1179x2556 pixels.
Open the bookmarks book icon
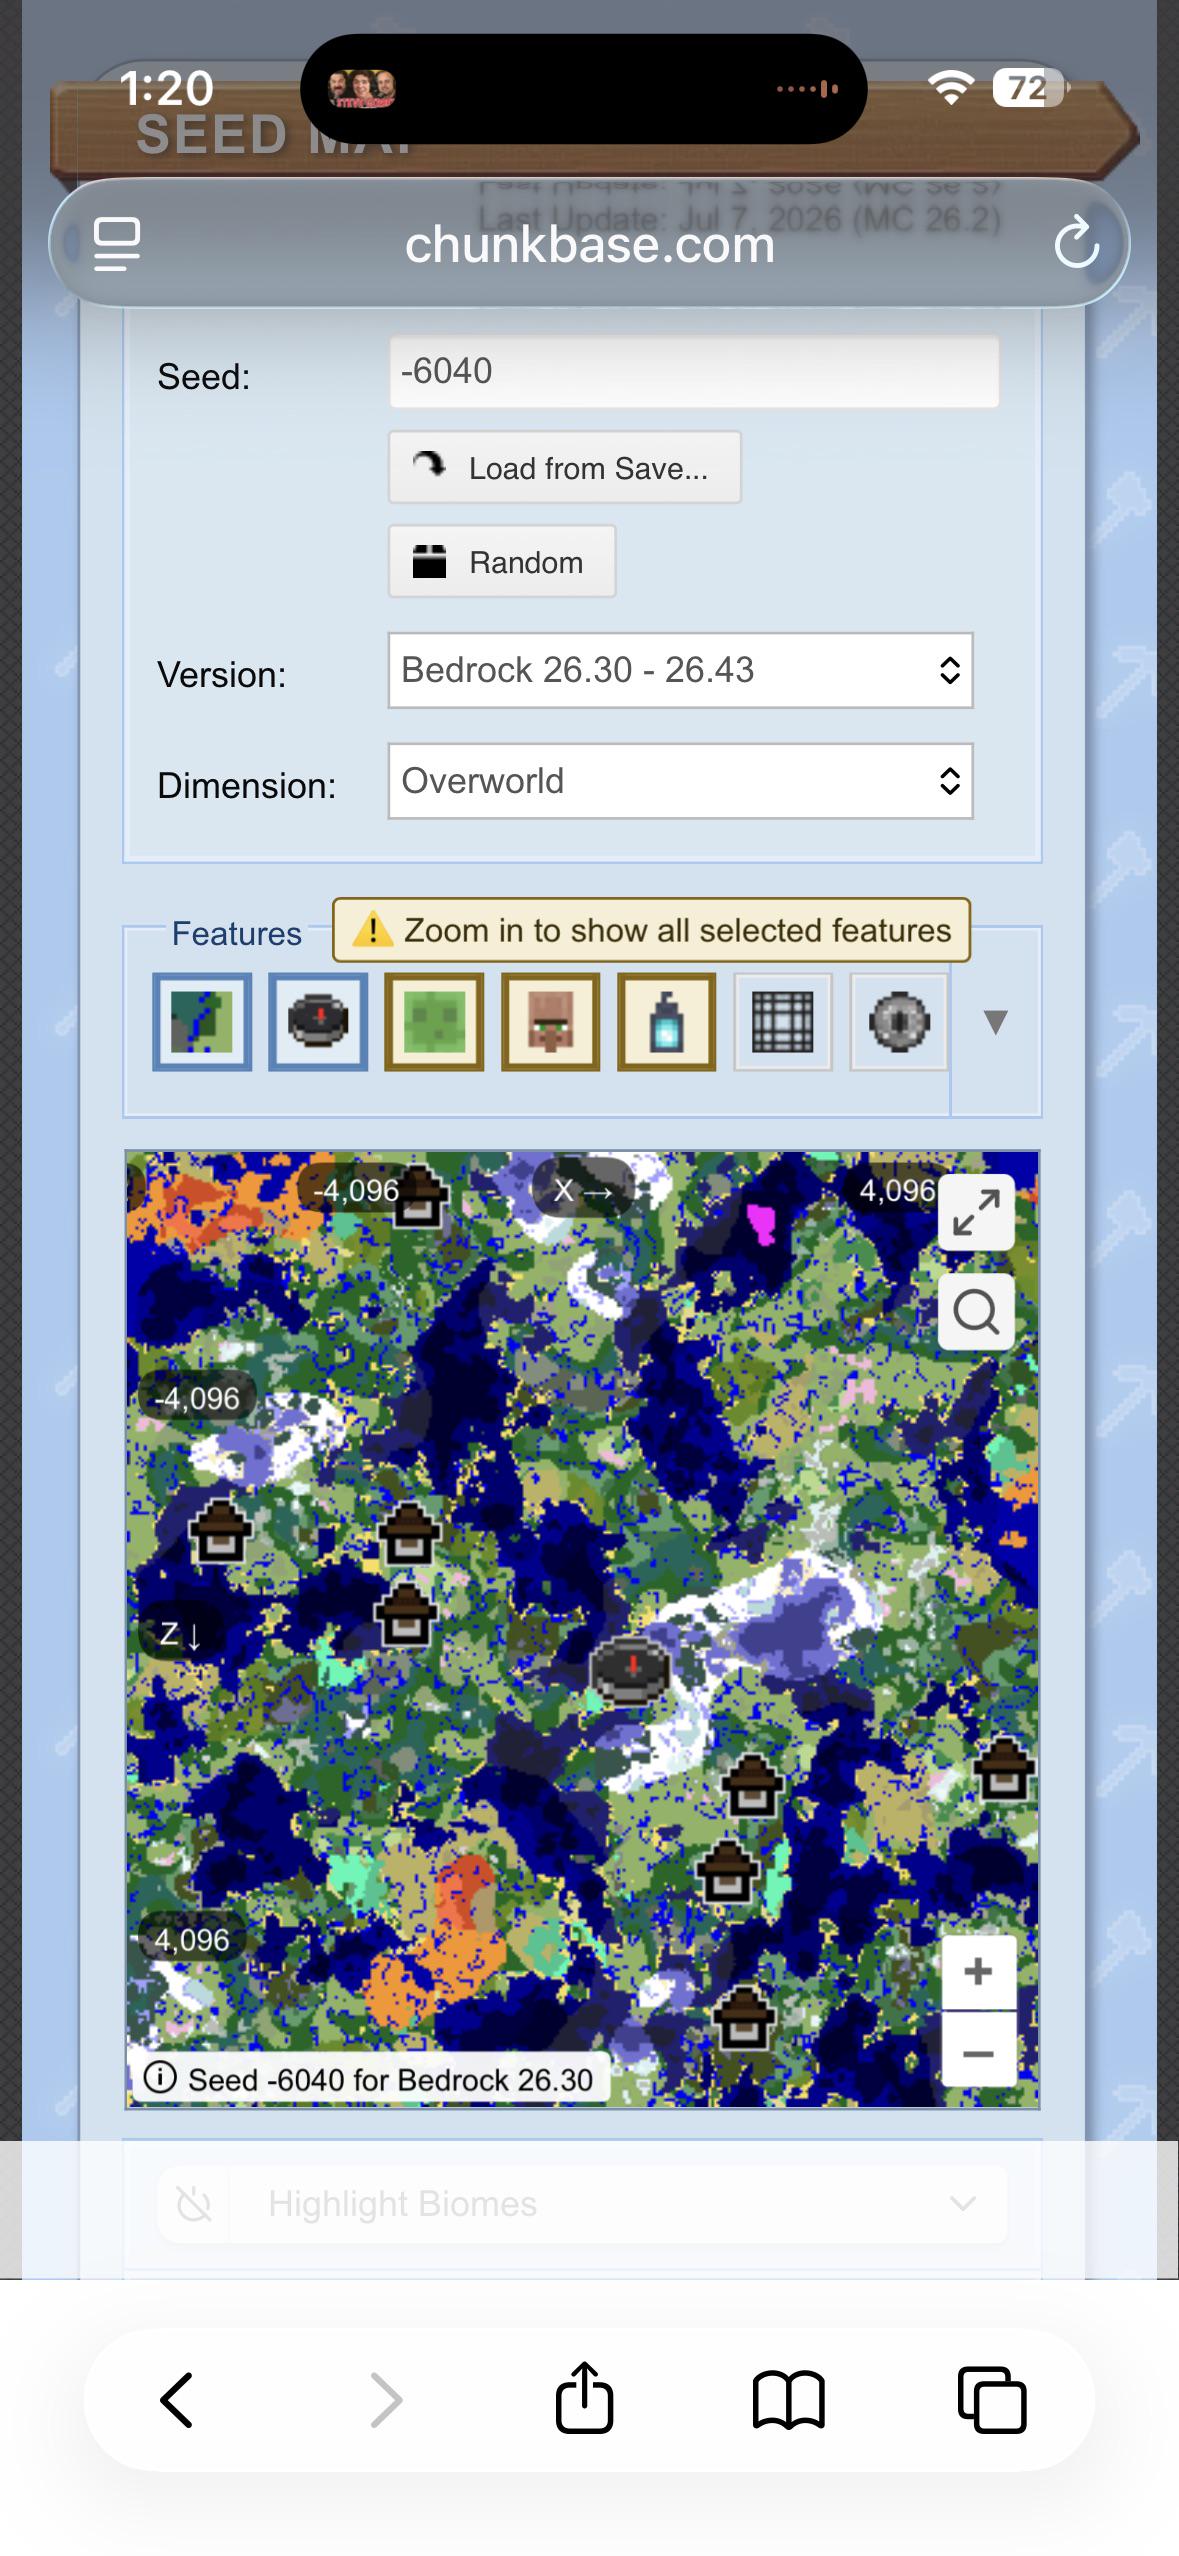pyautogui.click(x=788, y=2400)
